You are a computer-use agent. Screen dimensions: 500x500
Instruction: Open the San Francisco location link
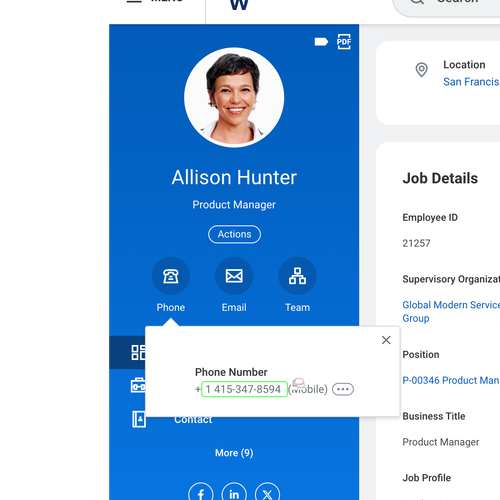(x=471, y=82)
